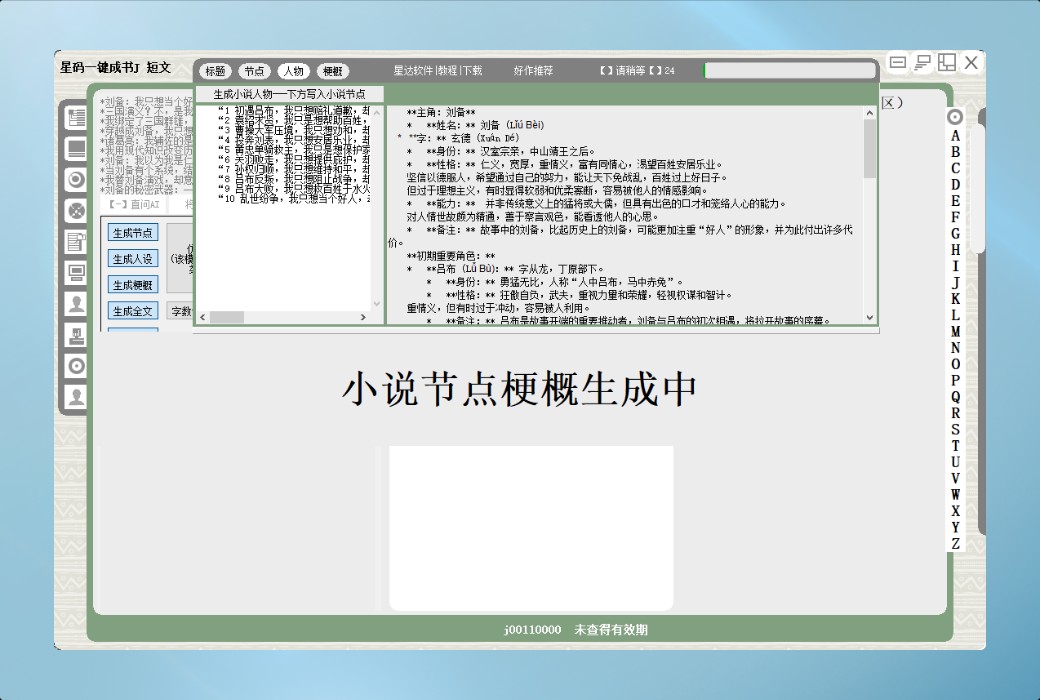Click the 生成全文 button

[x=132, y=311]
